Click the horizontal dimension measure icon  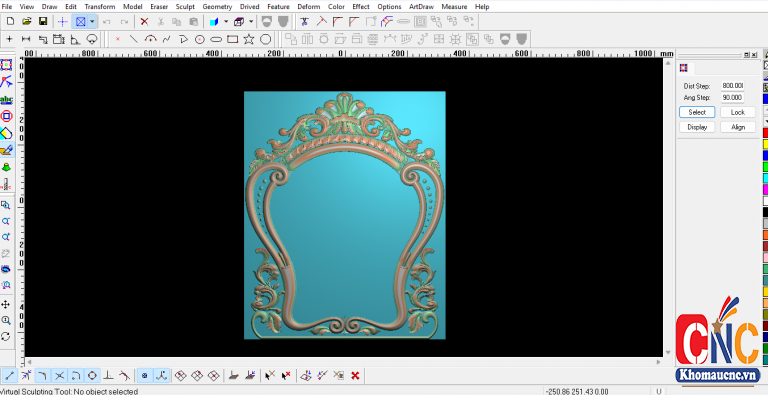(26, 39)
